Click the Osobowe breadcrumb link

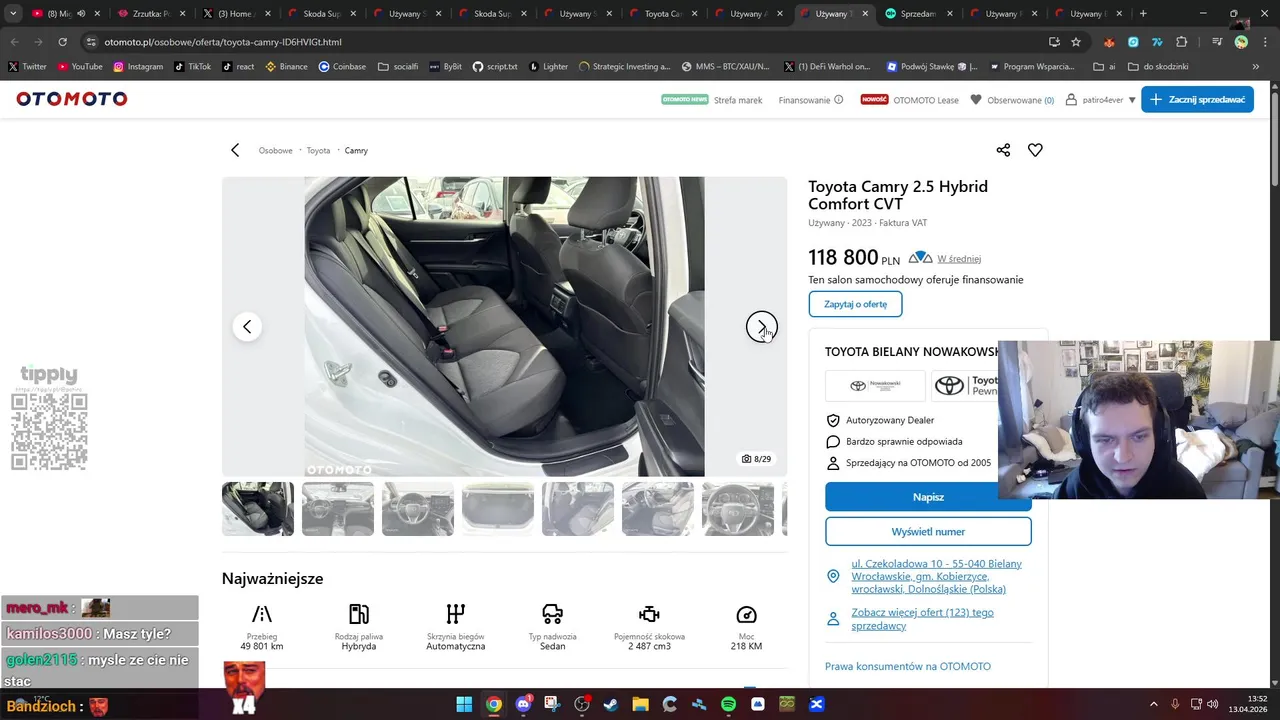tap(275, 150)
